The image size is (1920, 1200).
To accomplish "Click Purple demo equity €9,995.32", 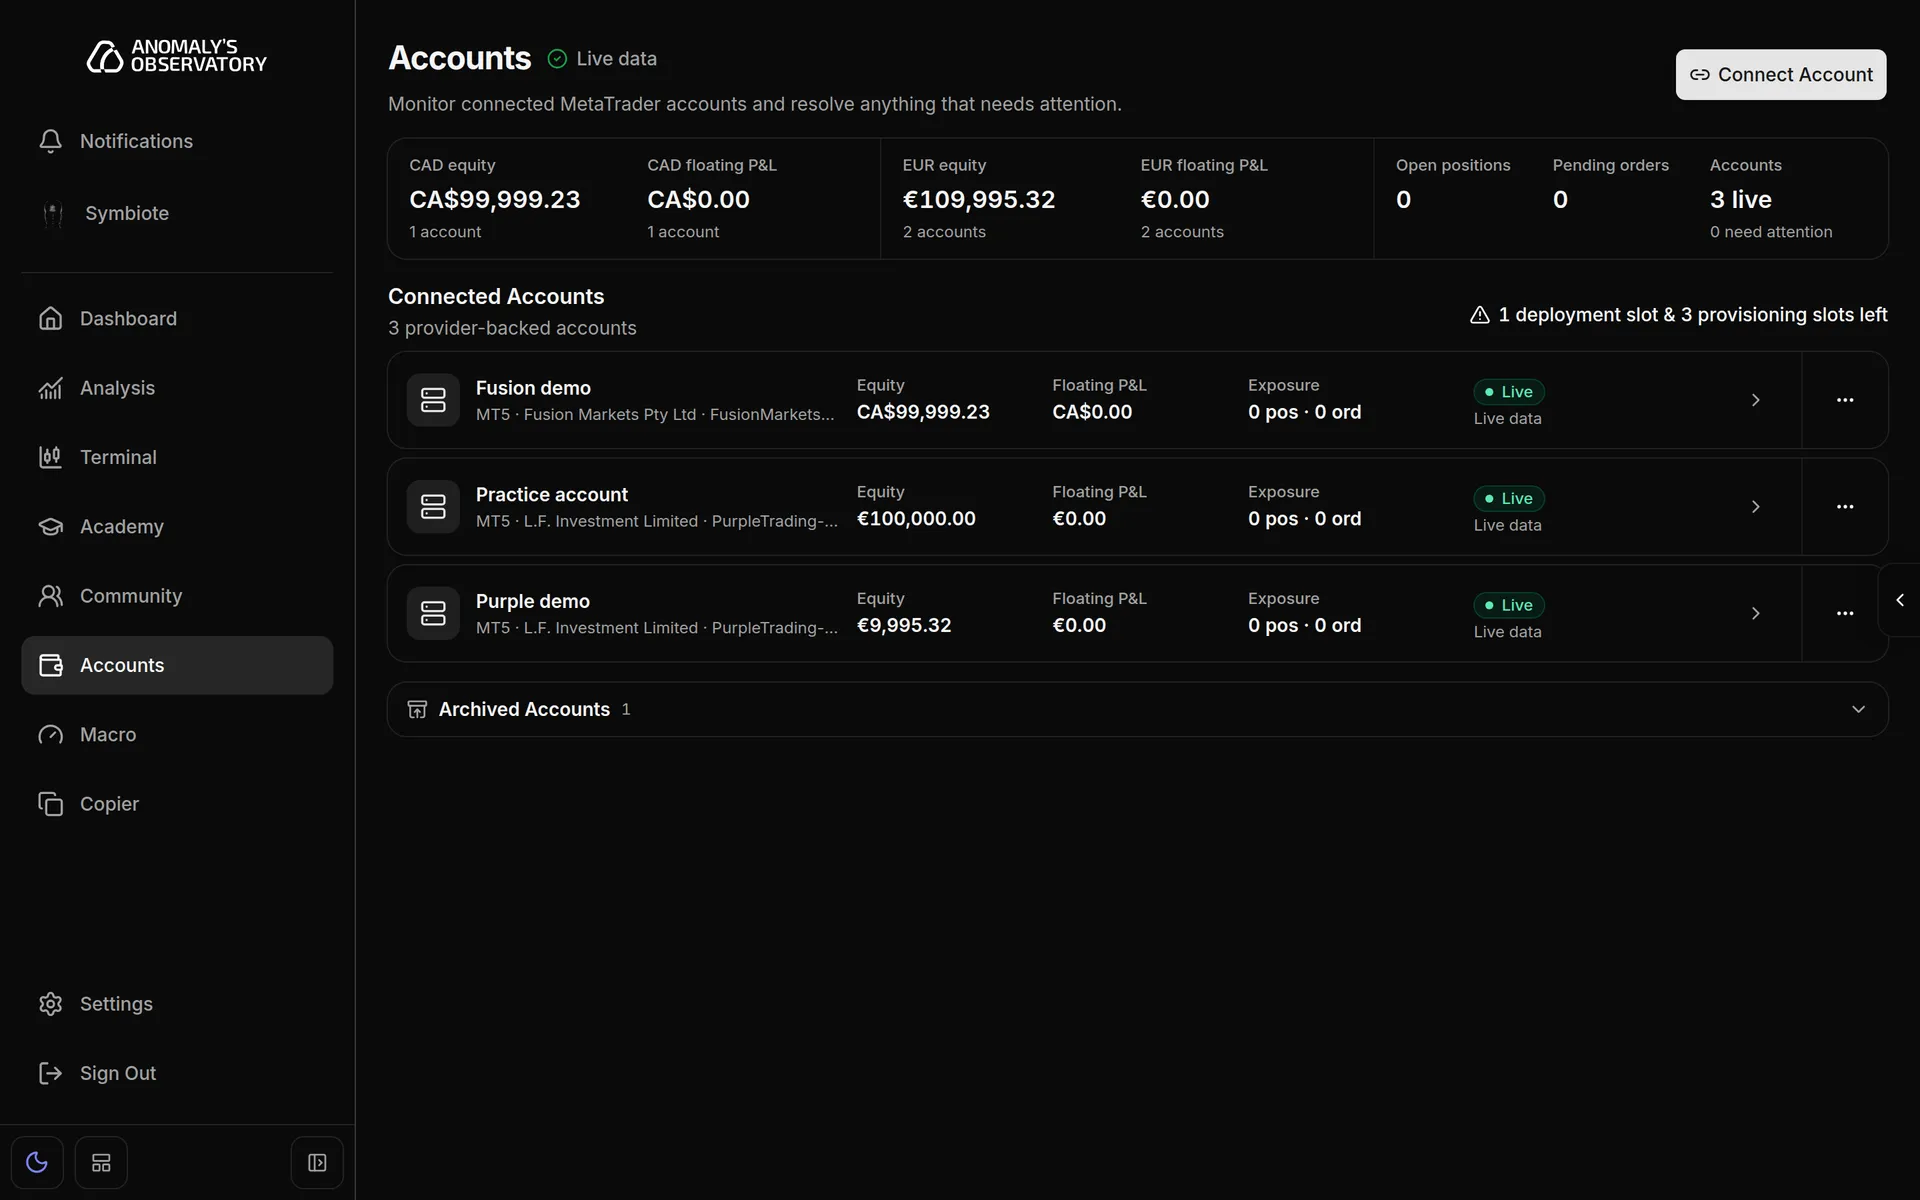I will coord(904,625).
